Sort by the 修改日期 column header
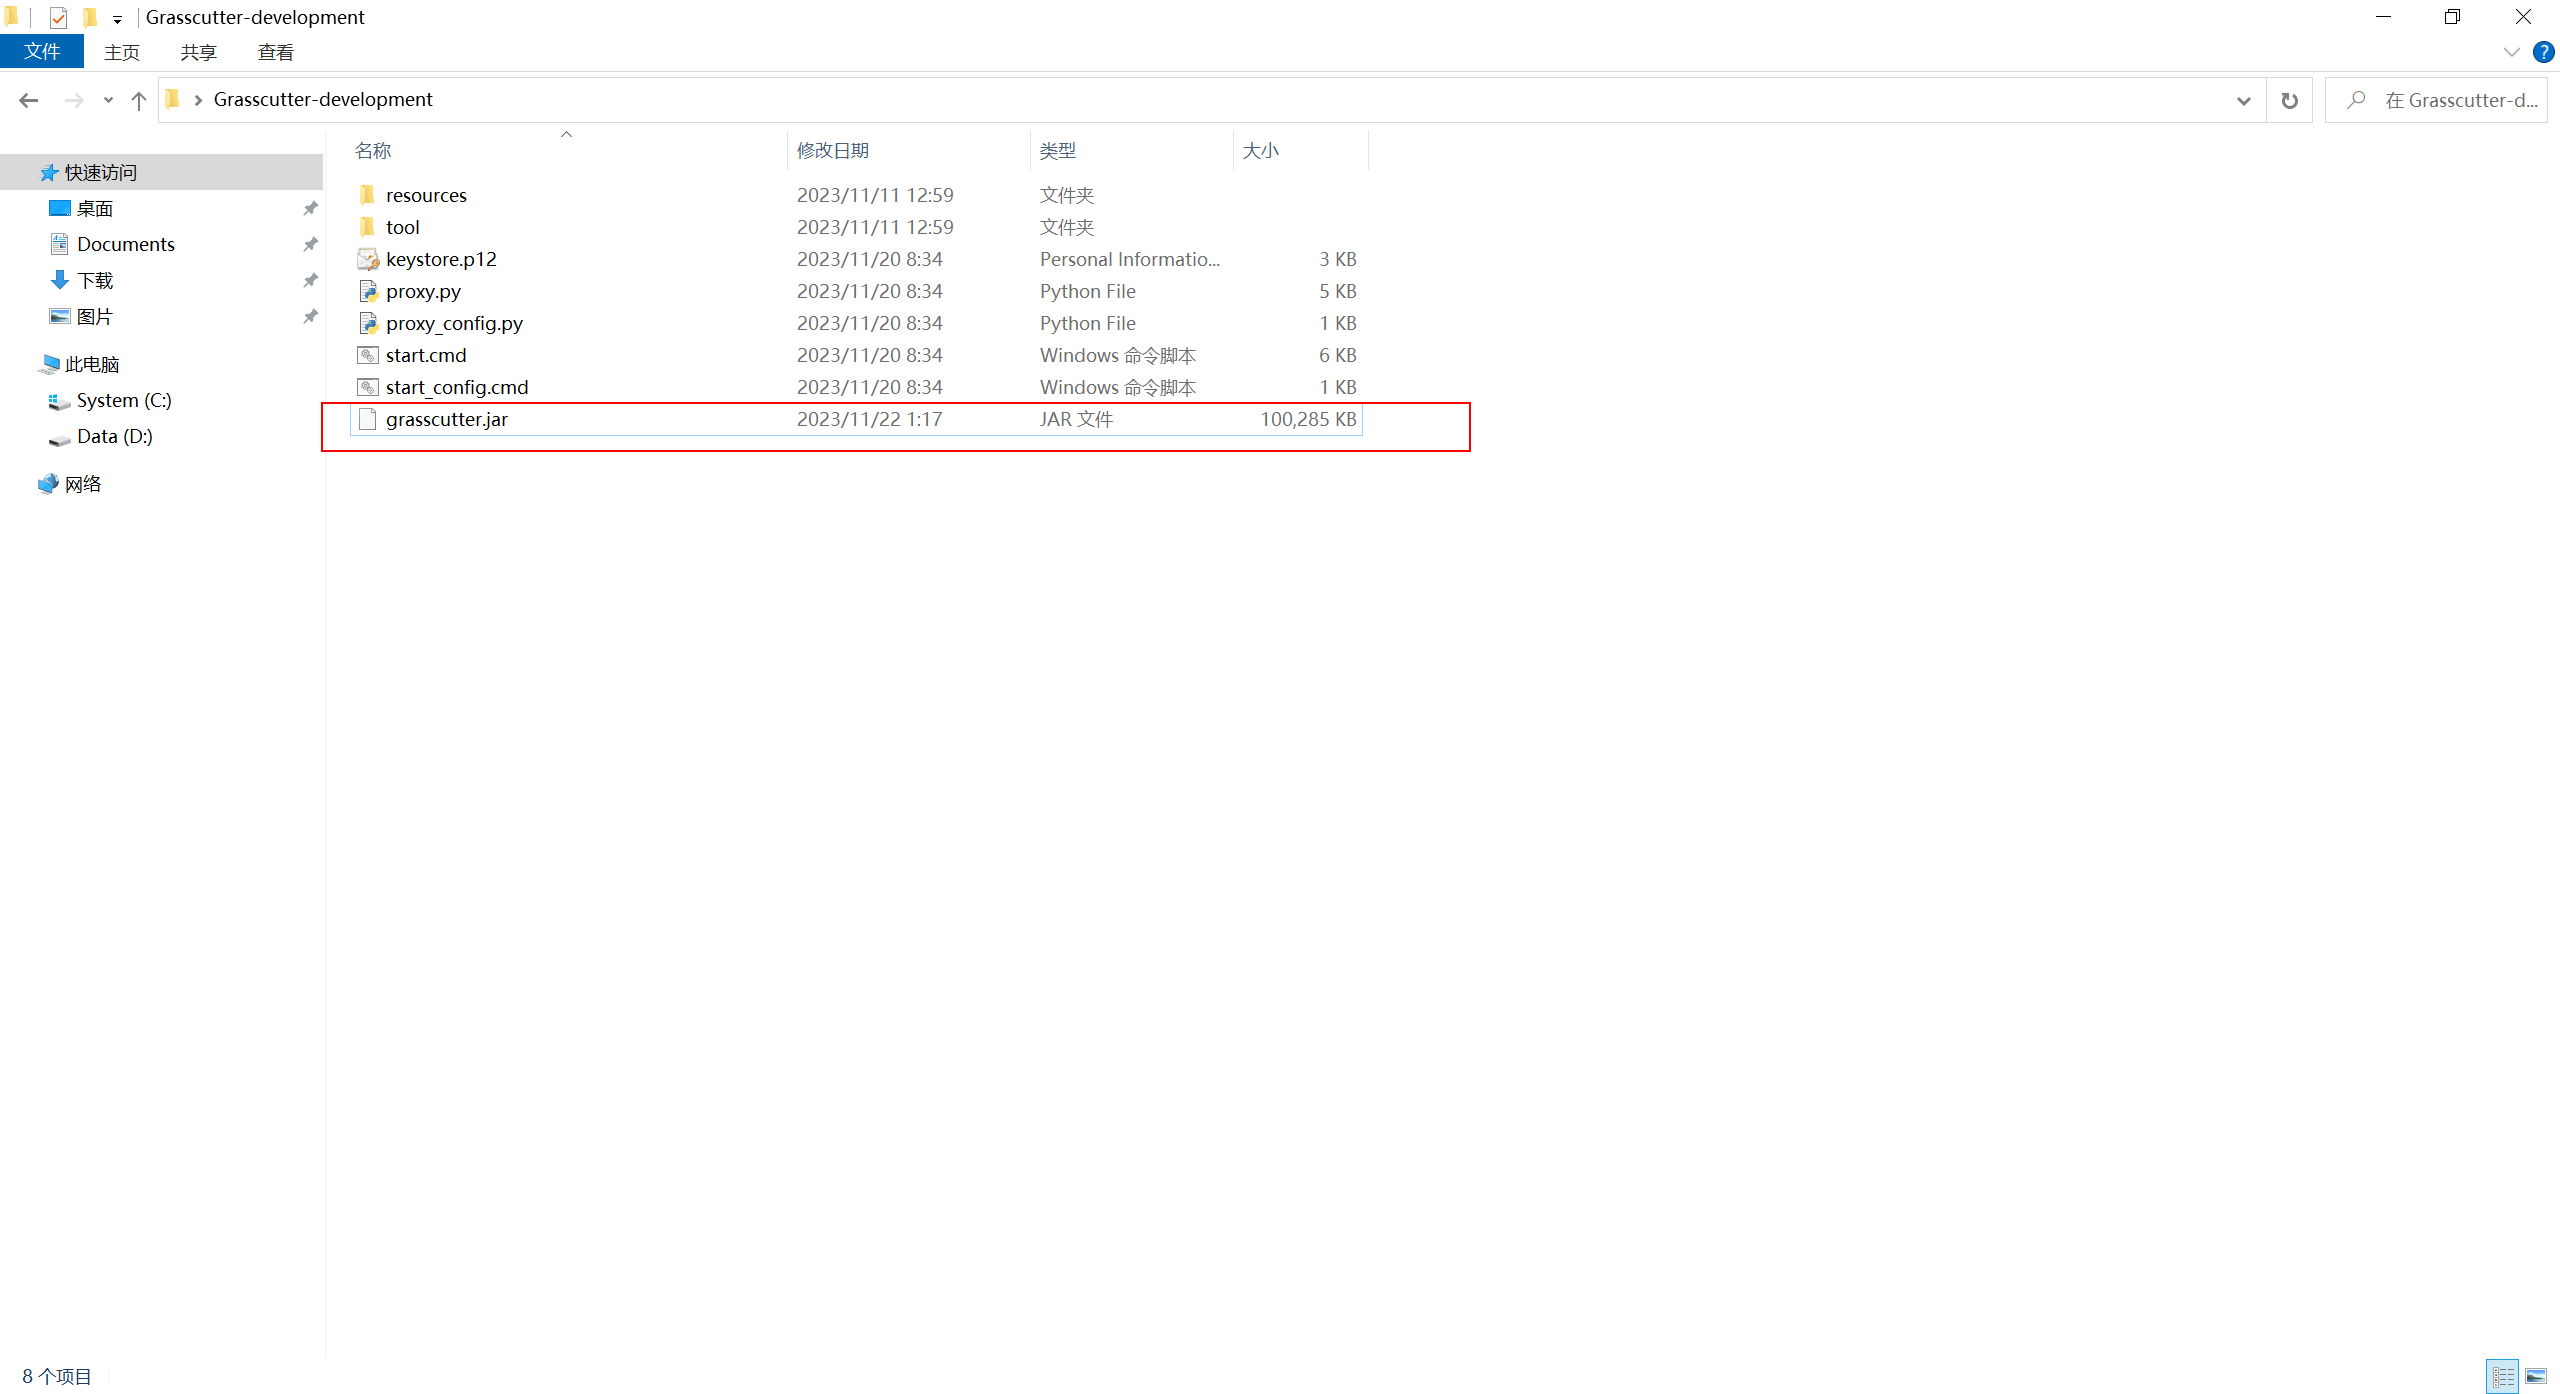2560x1394 pixels. (909, 150)
